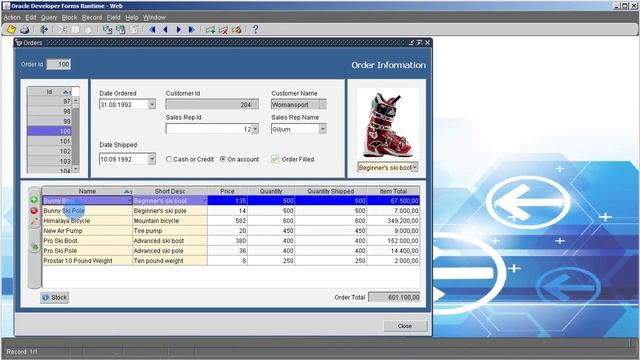Click the Order Id input field
Viewport: 640px width, 360px height.
click(x=58, y=64)
